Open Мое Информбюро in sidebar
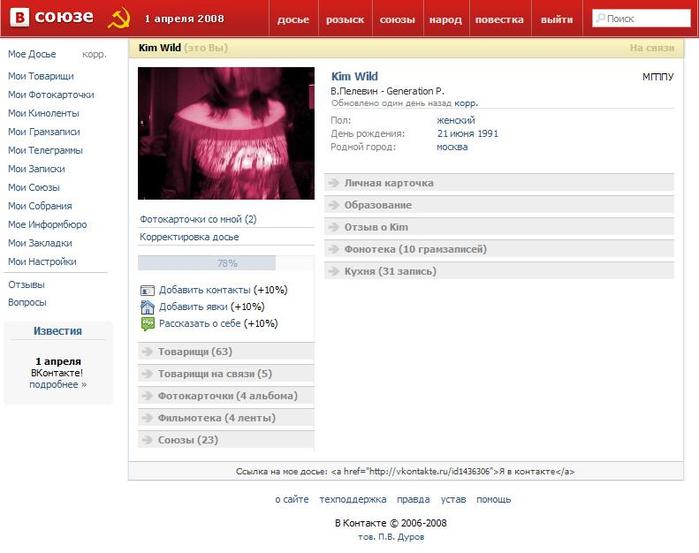This screenshot has height=553, width=699. 48,224
